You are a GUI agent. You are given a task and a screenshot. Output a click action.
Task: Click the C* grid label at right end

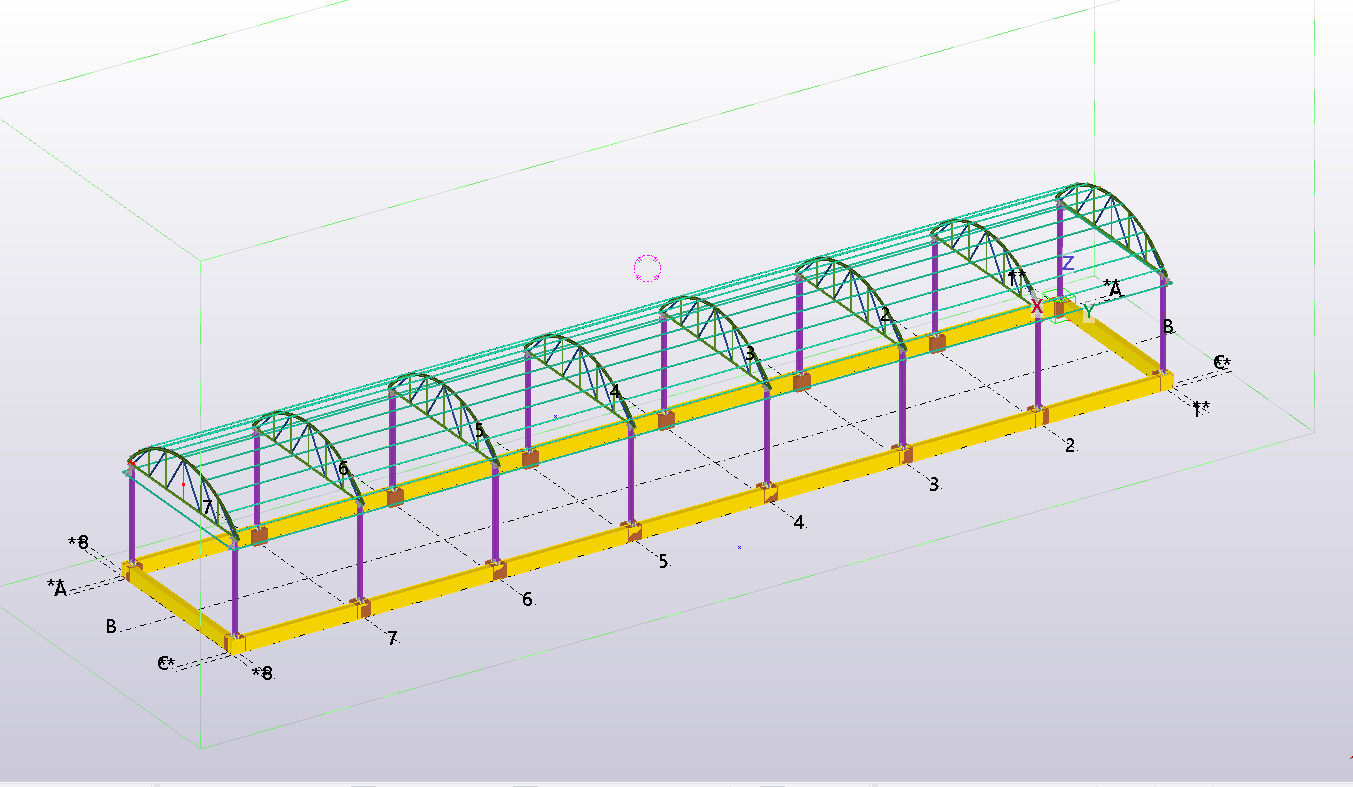point(1221,362)
